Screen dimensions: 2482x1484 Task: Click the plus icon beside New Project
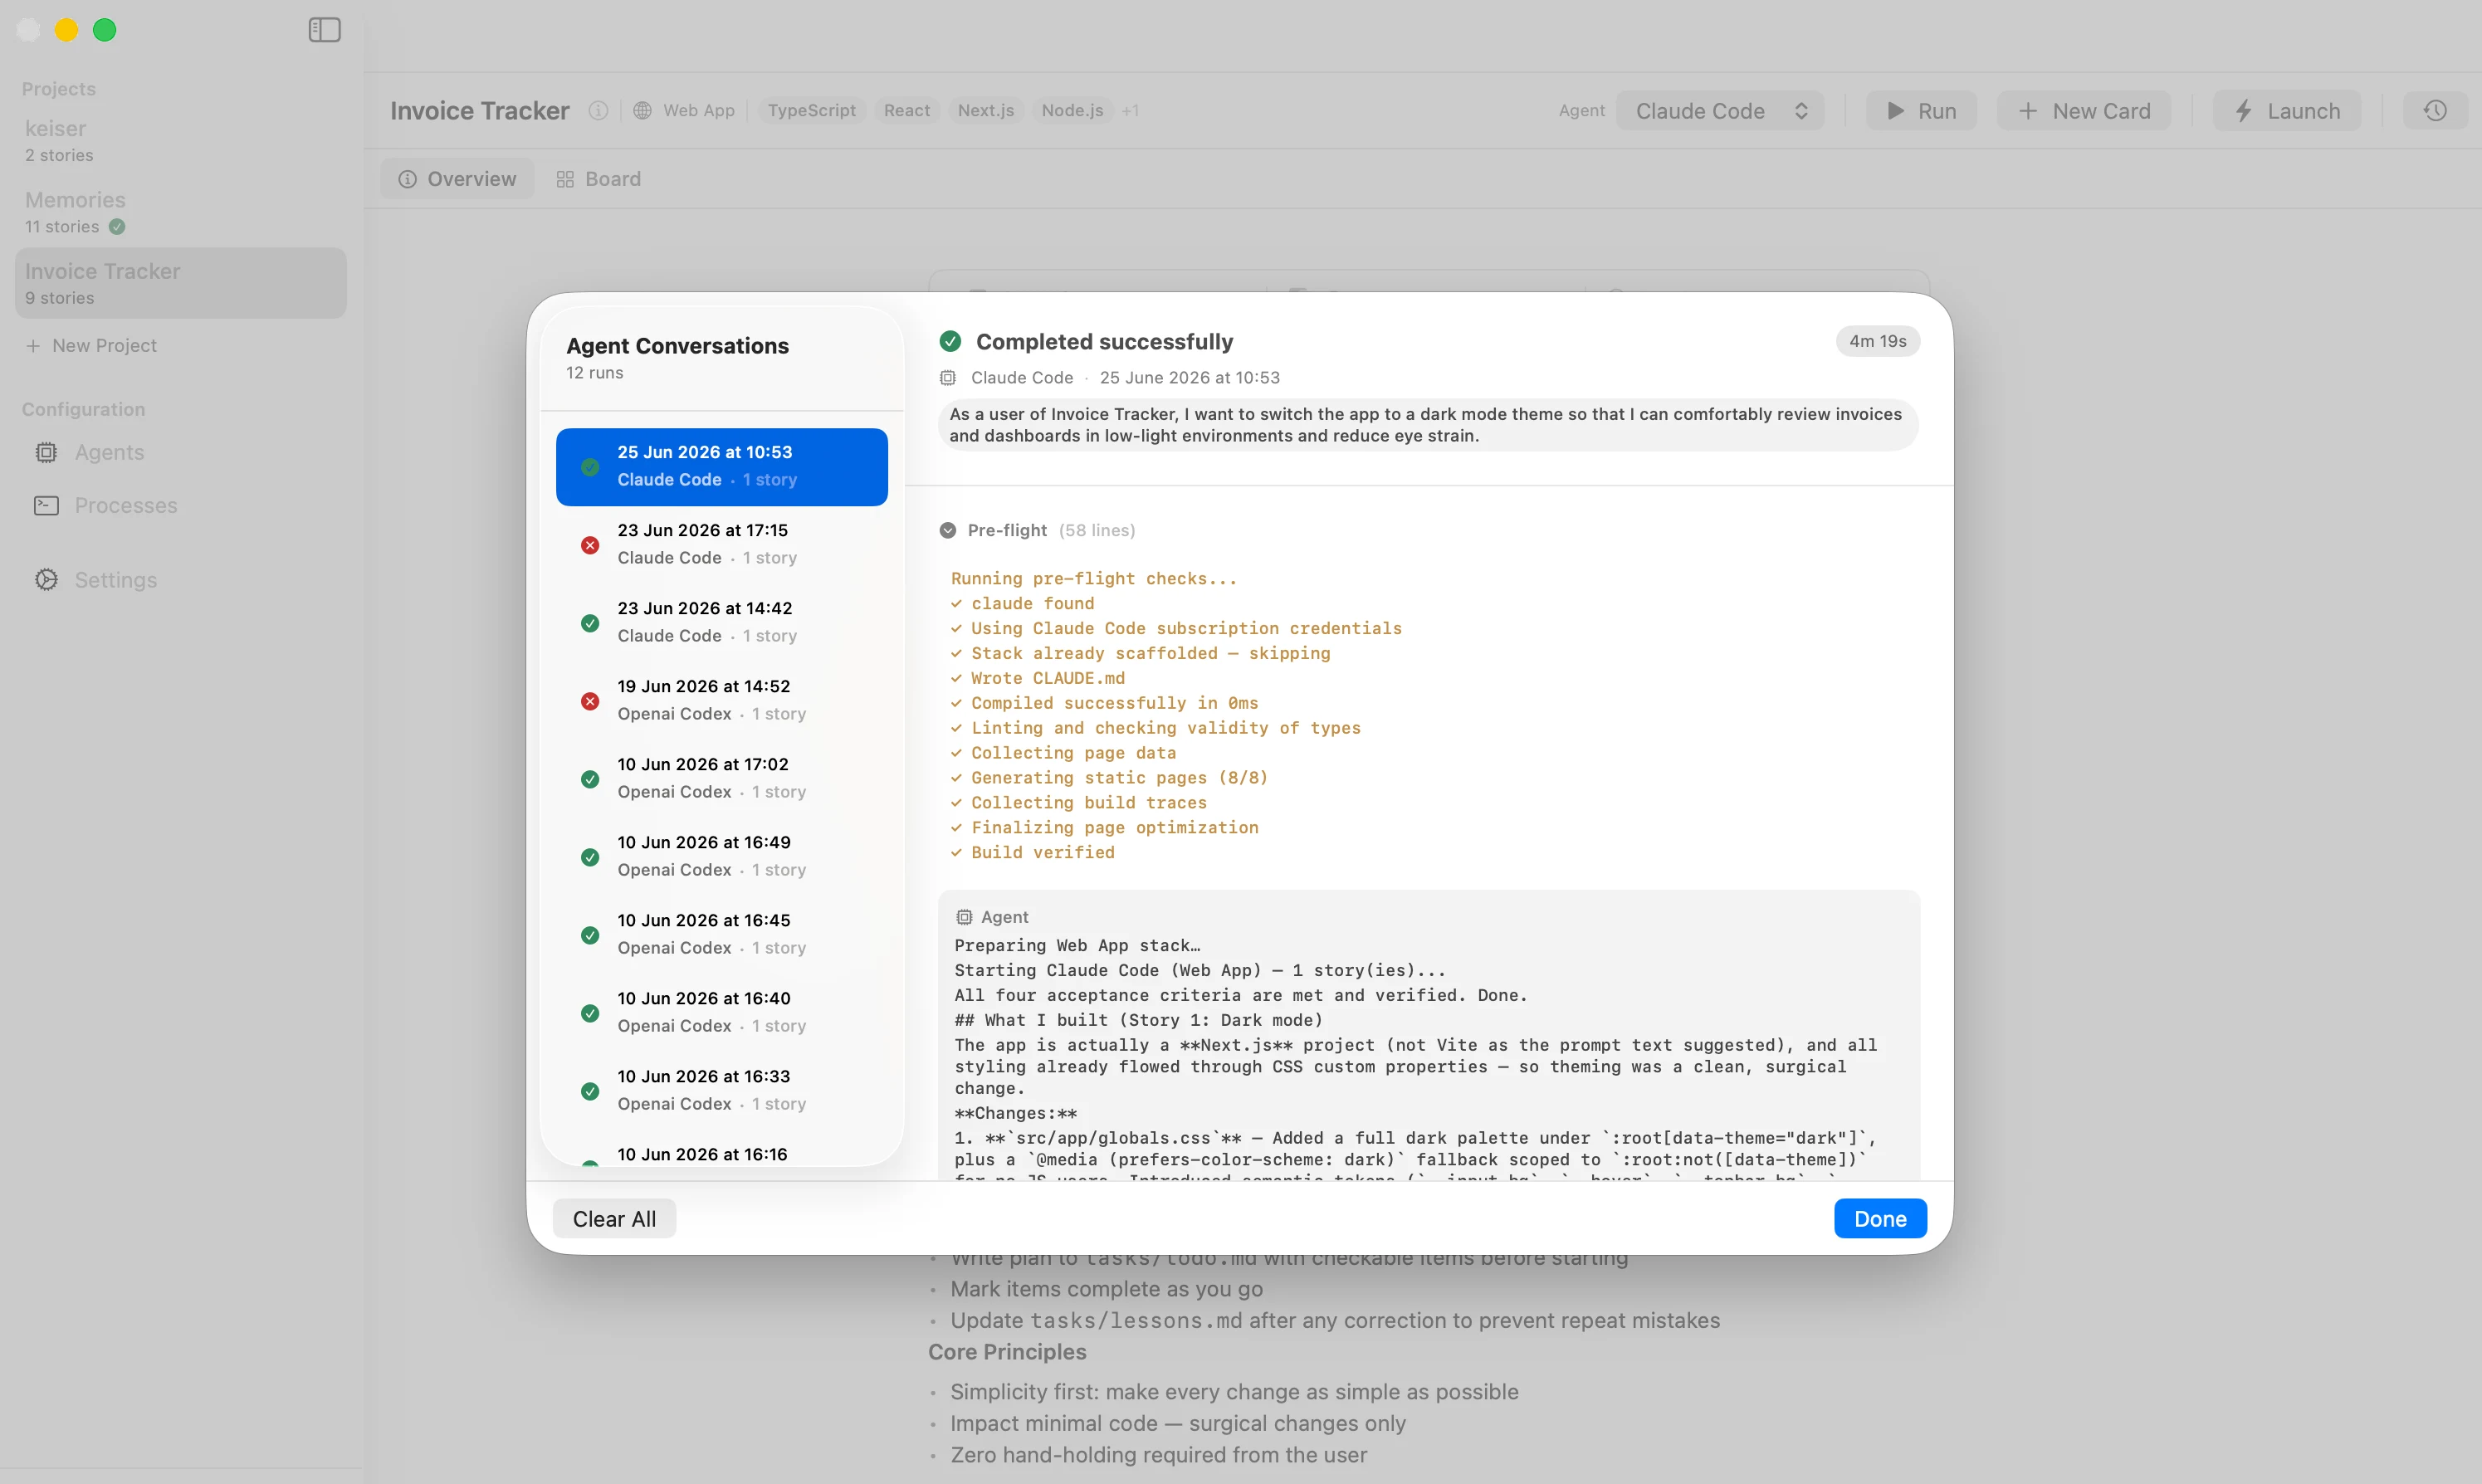click(x=33, y=346)
